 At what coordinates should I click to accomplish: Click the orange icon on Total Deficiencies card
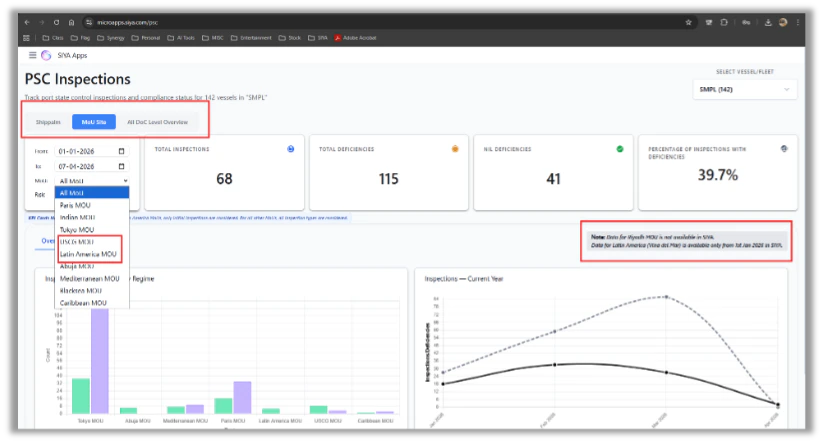[455, 149]
